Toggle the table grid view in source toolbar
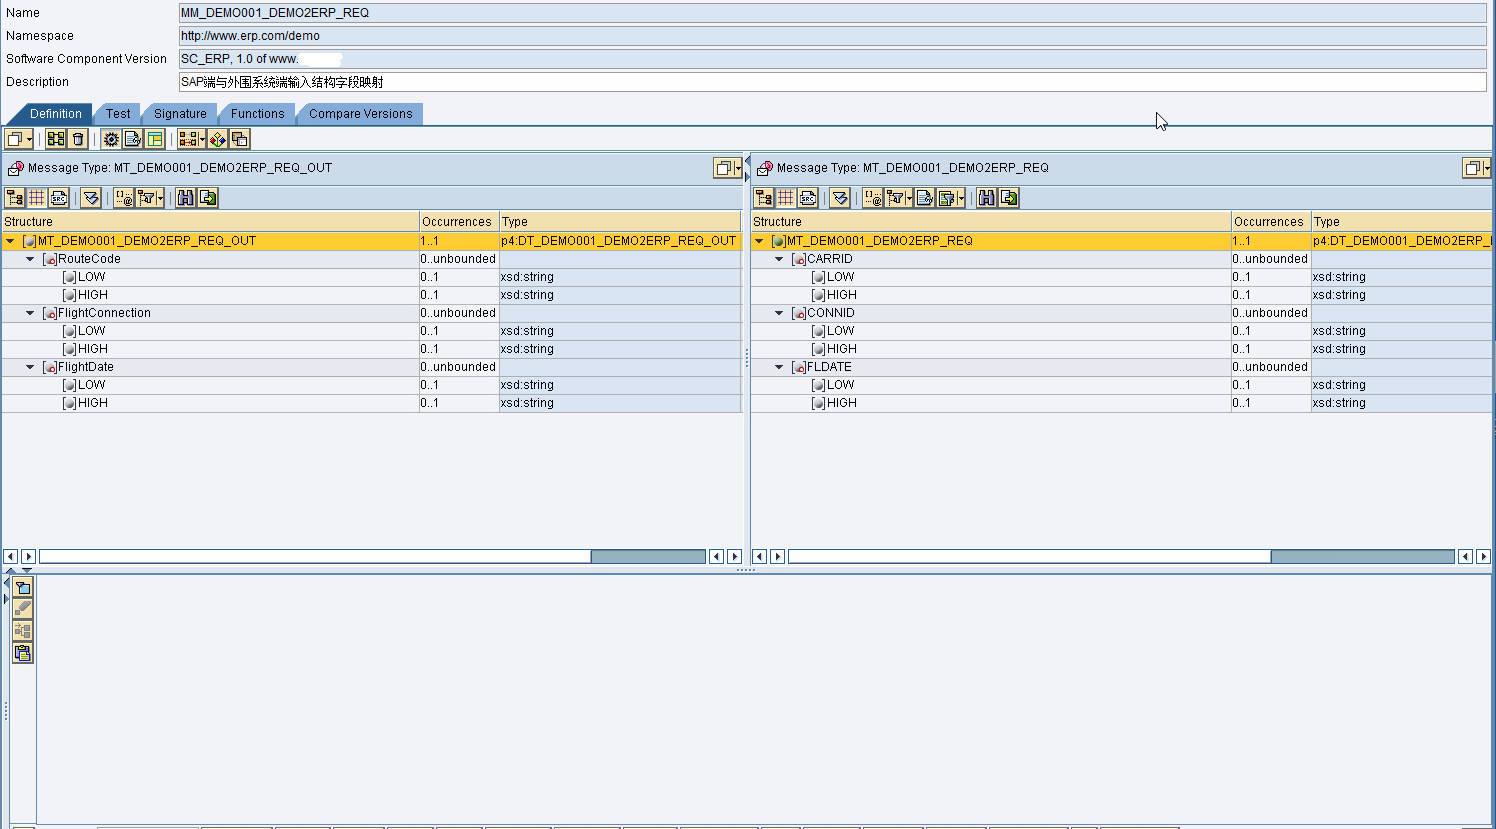The width and height of the screenshot is (1496, 829). tap(37, 198)
